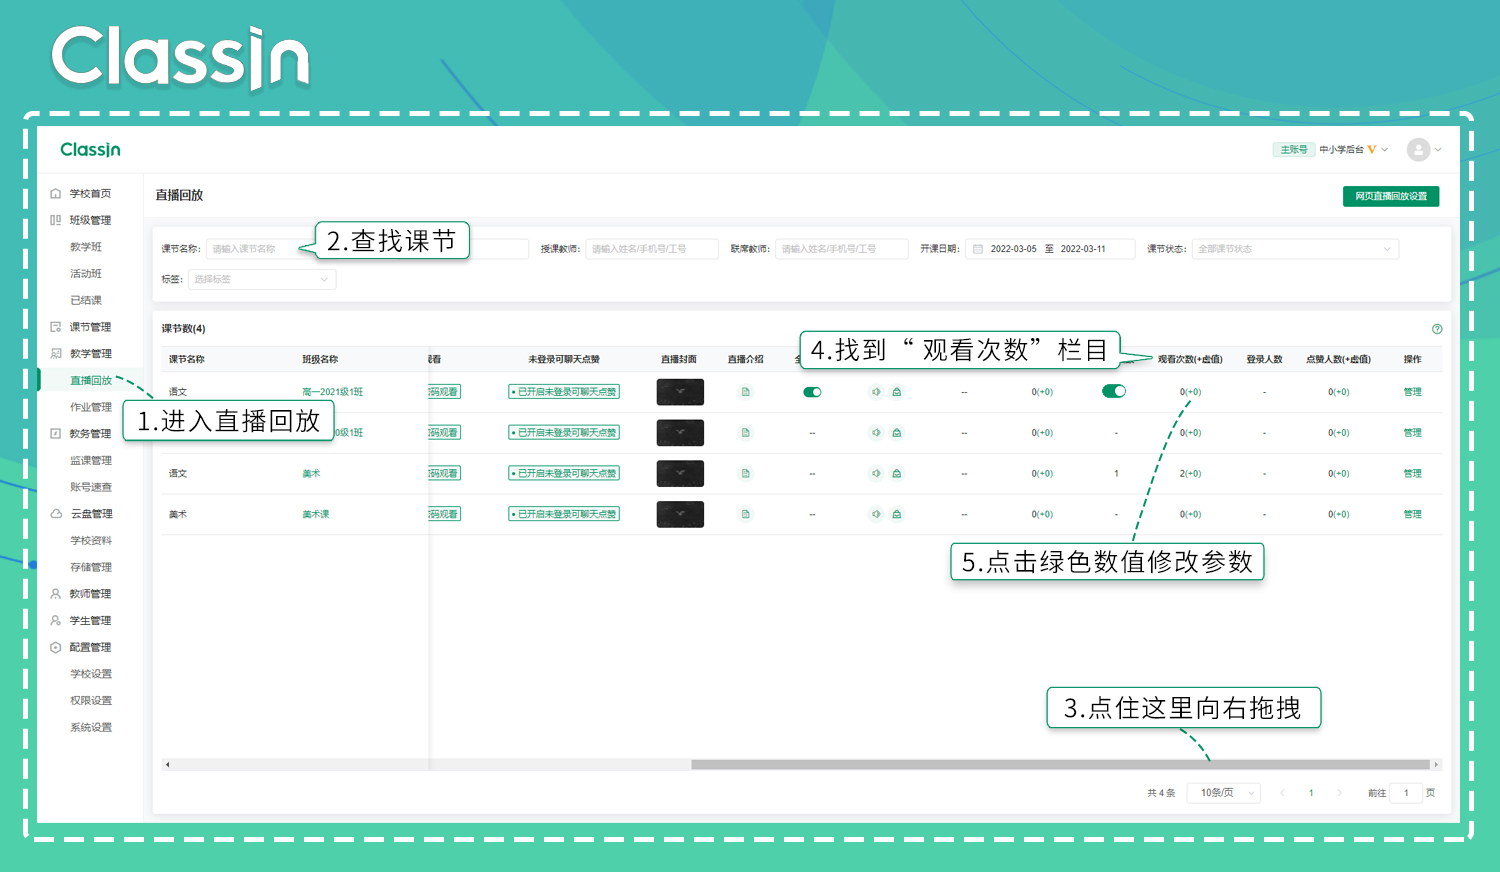Open 活动班 in sidebar
Image resolution: width=1500 pixels, height=872 pixels.
click(86, 273)
